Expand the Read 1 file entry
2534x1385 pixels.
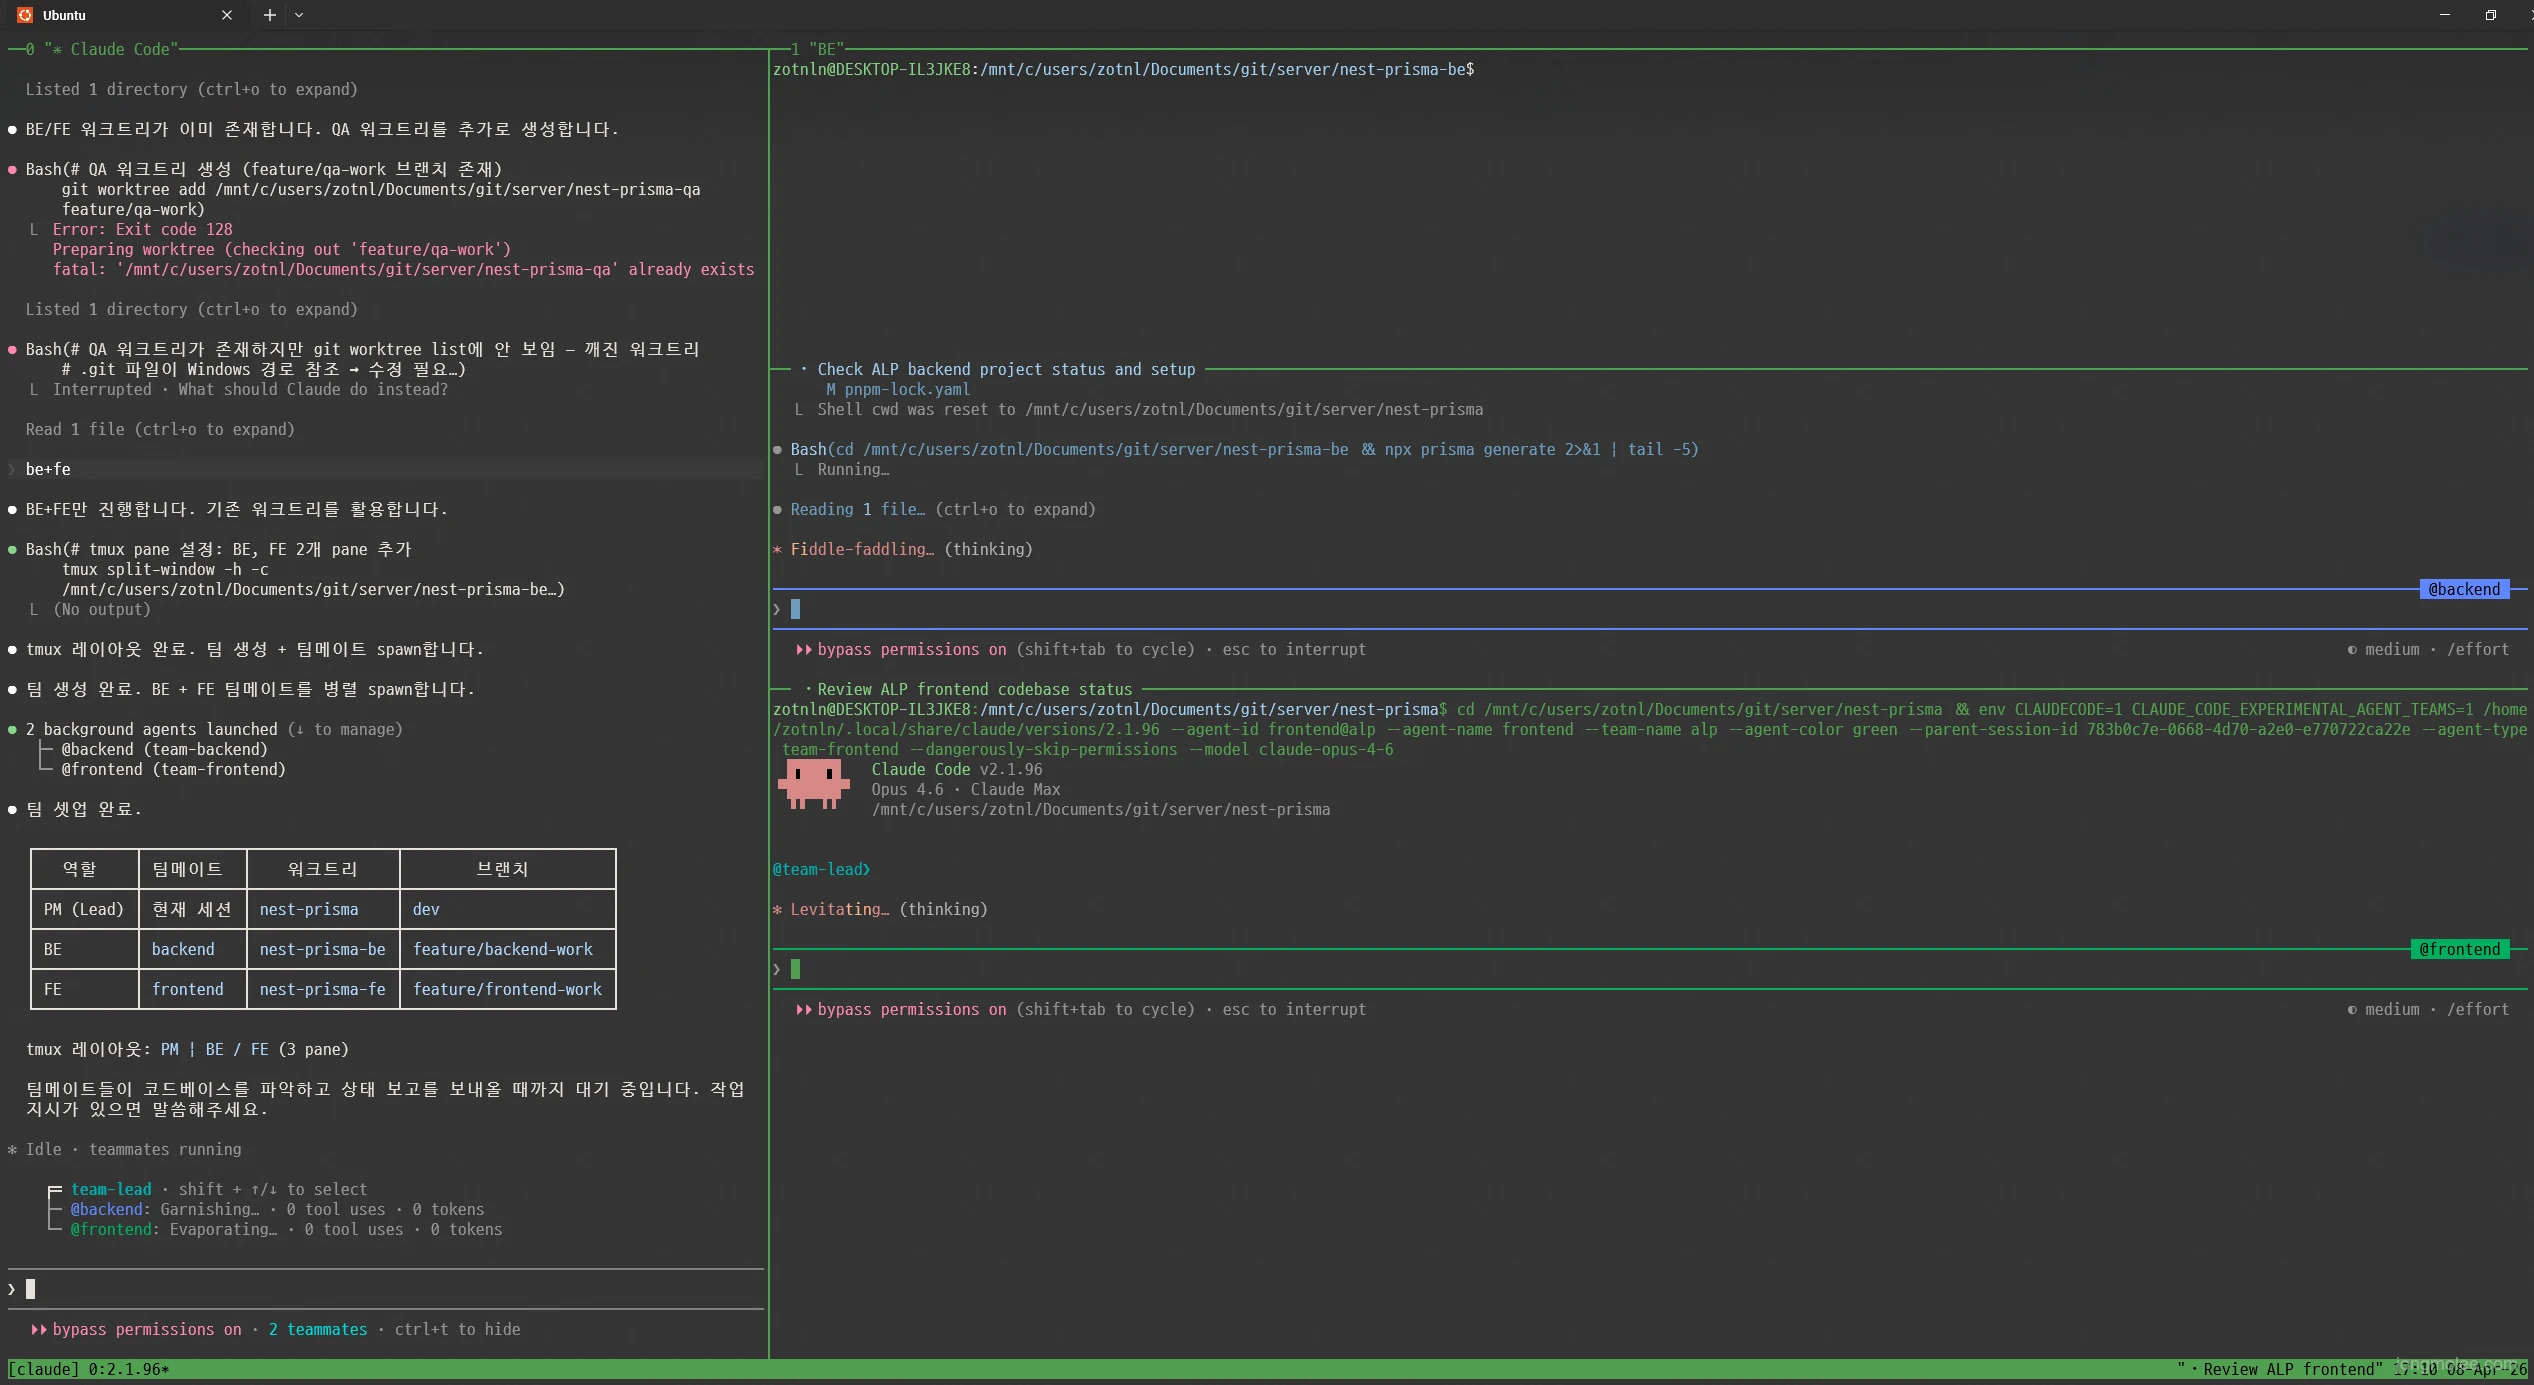160,429
